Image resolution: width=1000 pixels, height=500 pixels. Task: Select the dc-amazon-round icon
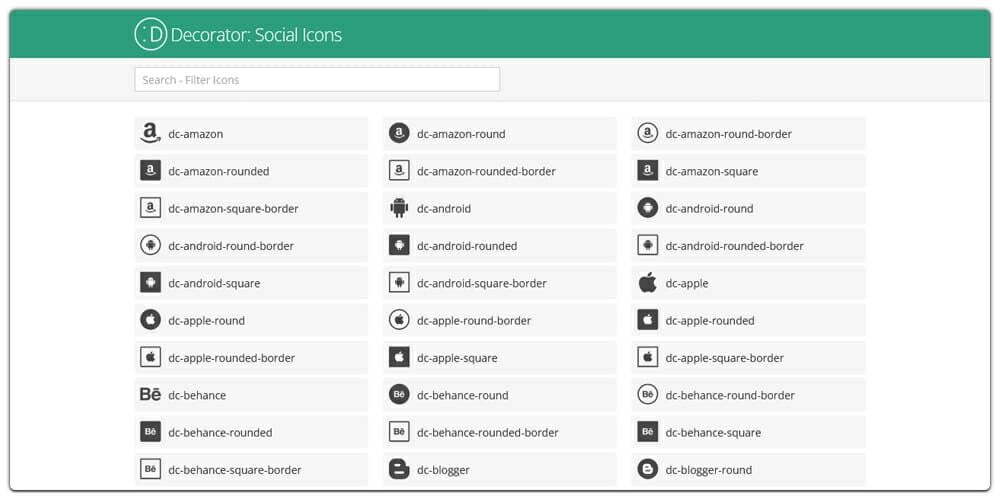coord(399,133)
